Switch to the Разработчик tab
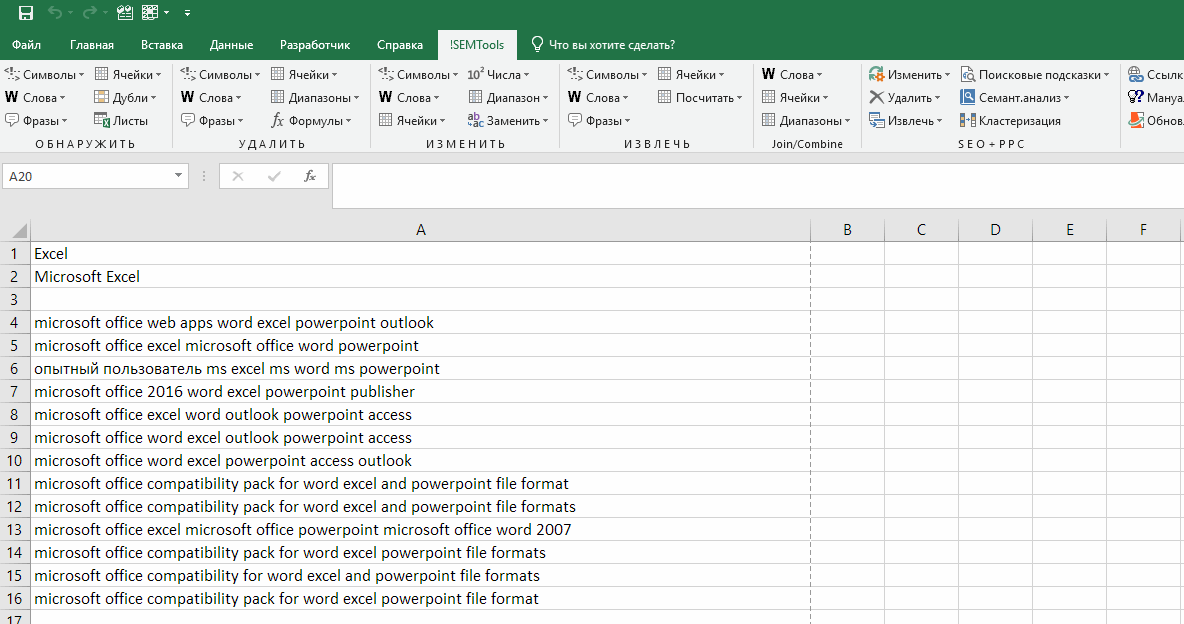 (x=315, y=45)
